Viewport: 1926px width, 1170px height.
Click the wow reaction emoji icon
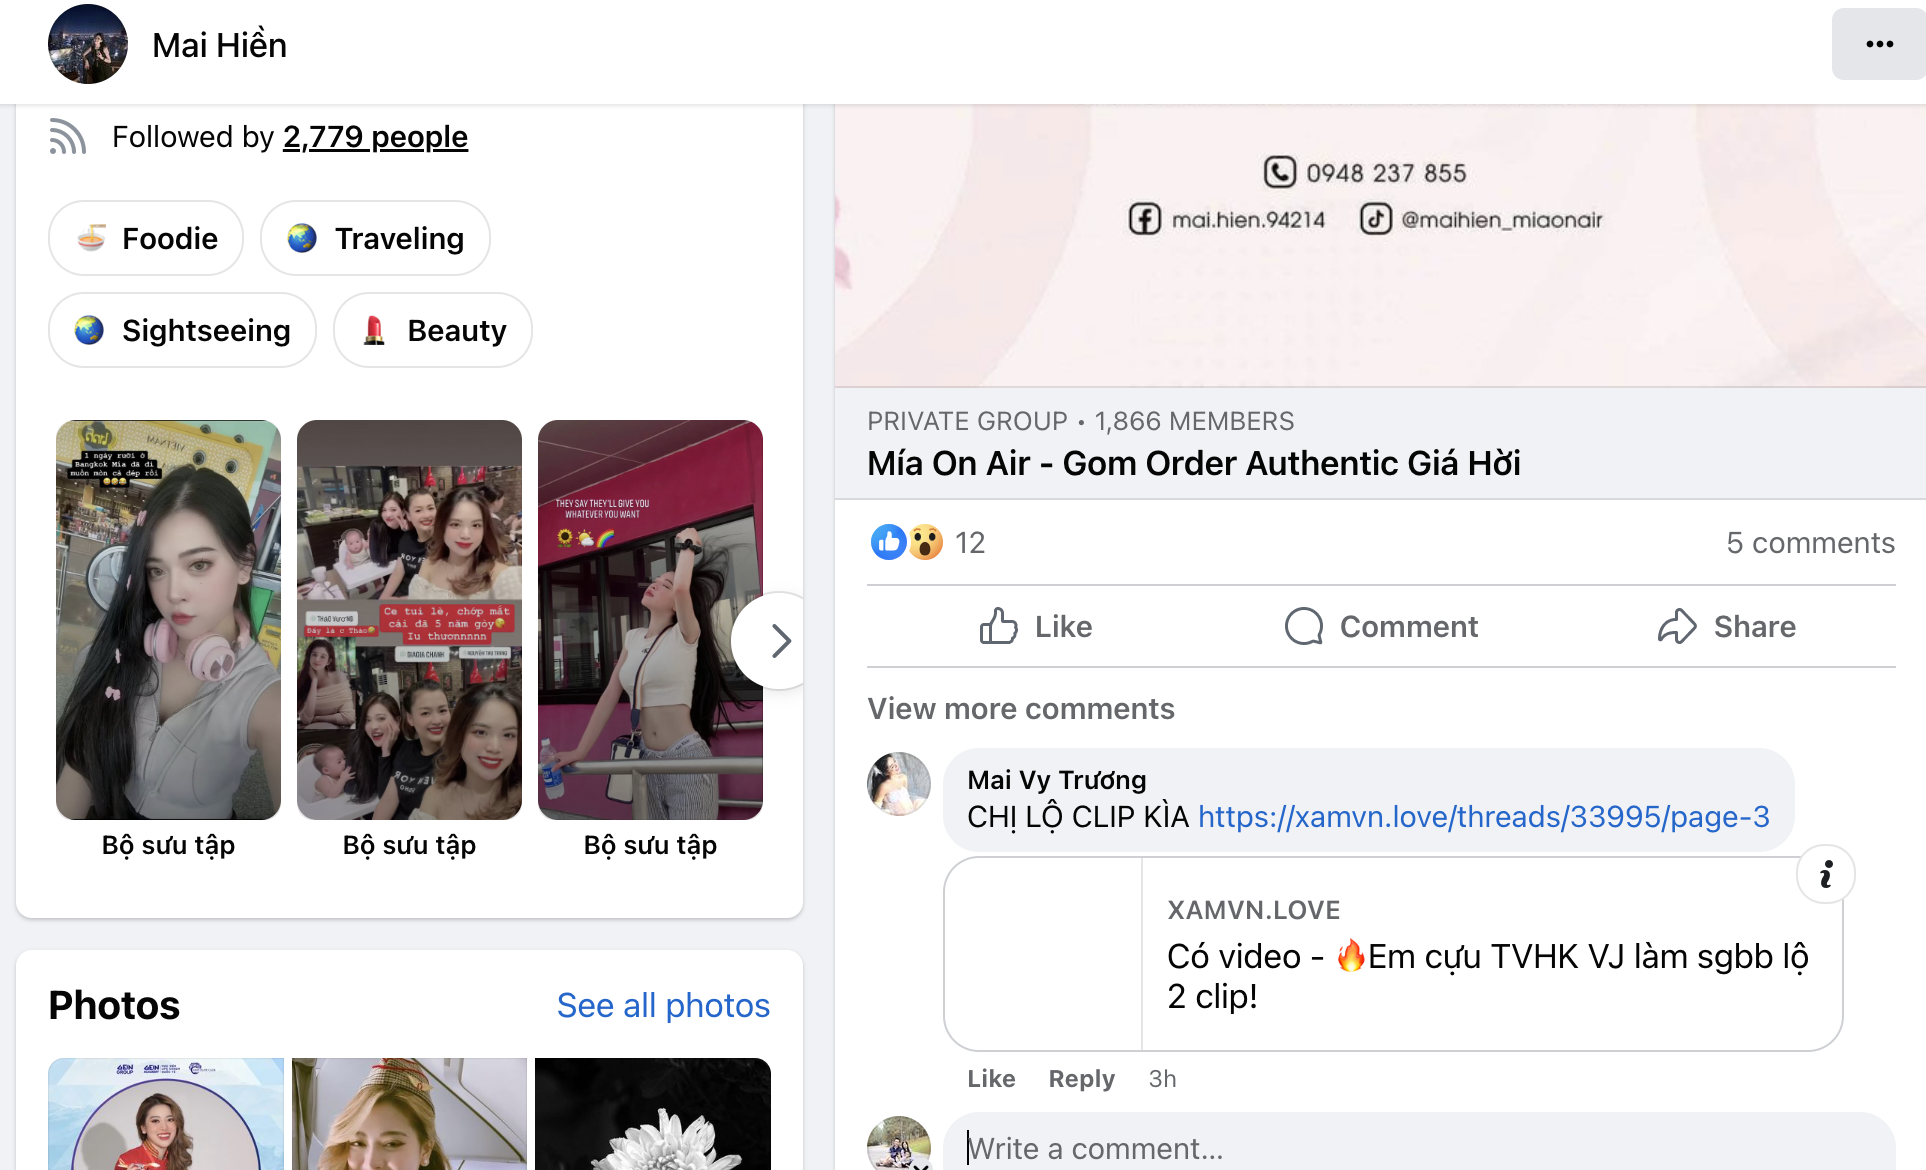926,542
